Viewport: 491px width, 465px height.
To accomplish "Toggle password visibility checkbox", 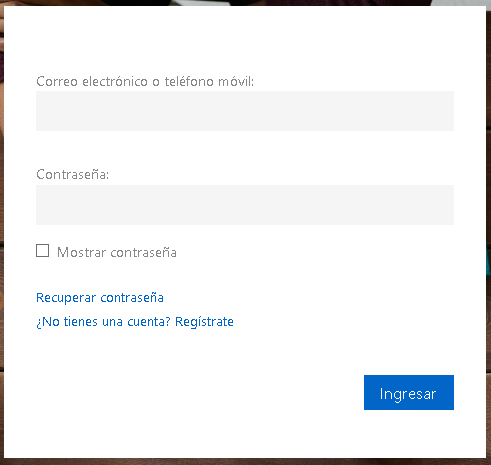I will pos(42,251).
